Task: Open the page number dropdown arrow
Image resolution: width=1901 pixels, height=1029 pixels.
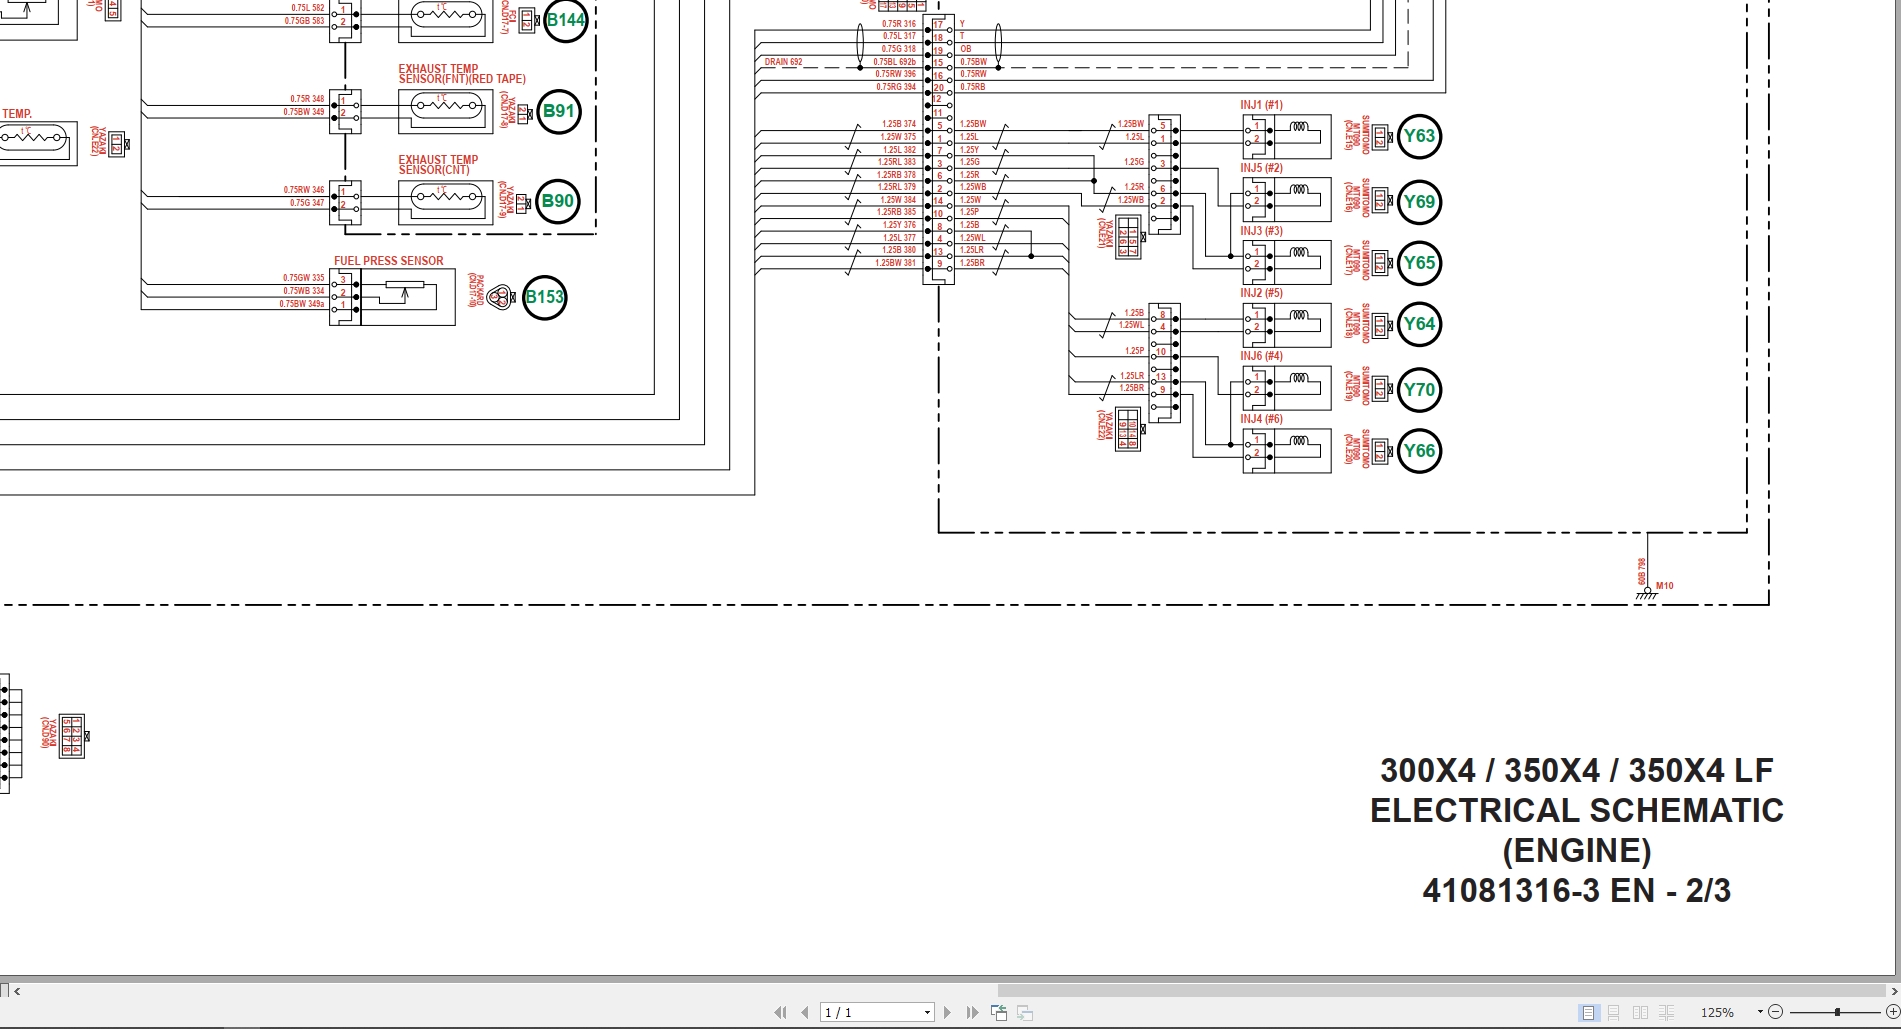Action: [x=927, y=1012]
